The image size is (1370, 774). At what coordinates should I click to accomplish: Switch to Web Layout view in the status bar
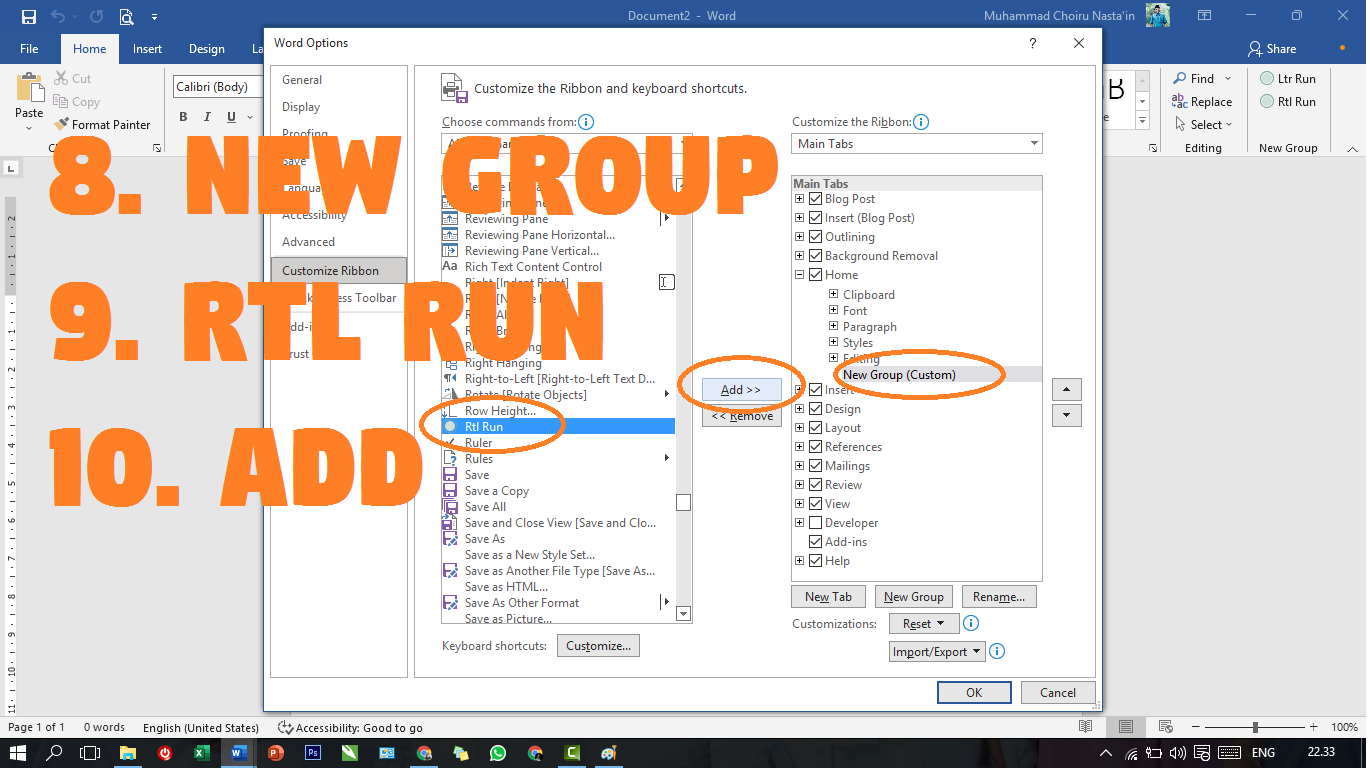(x=1166, y=727)
